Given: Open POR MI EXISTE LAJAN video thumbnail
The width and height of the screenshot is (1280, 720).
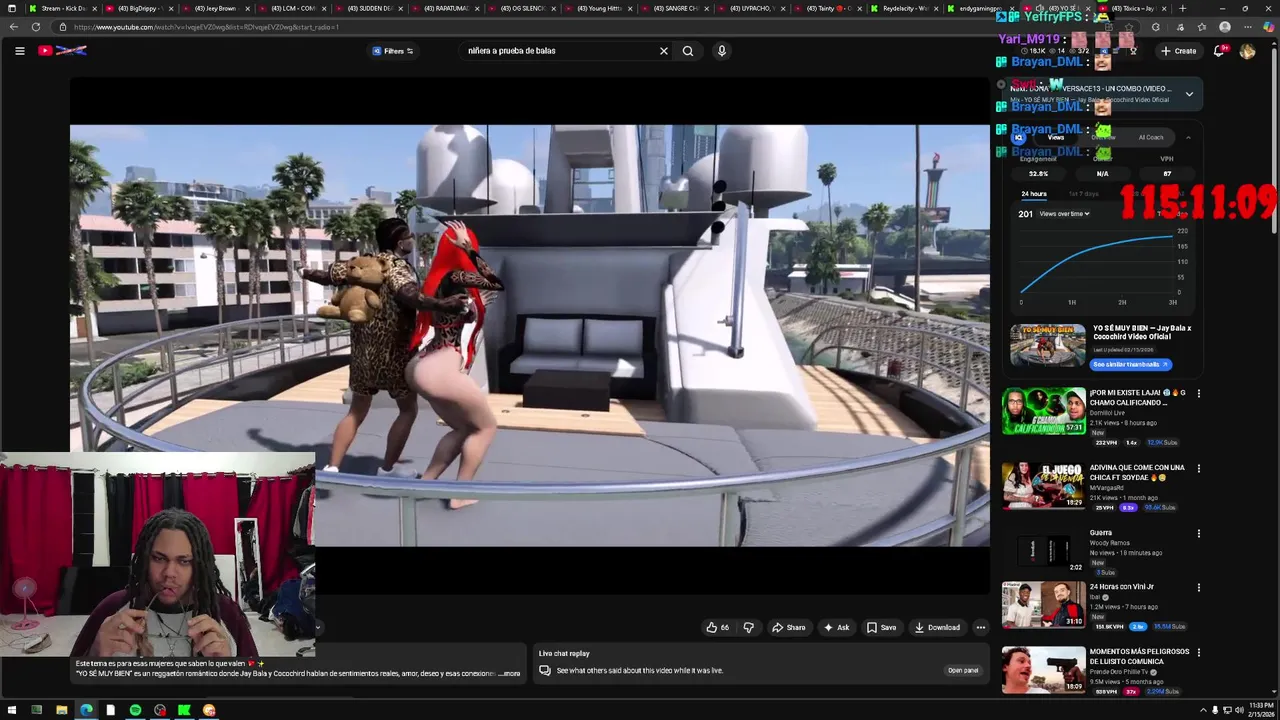Looking at the screenshot, I should (x=1043, y=411).
